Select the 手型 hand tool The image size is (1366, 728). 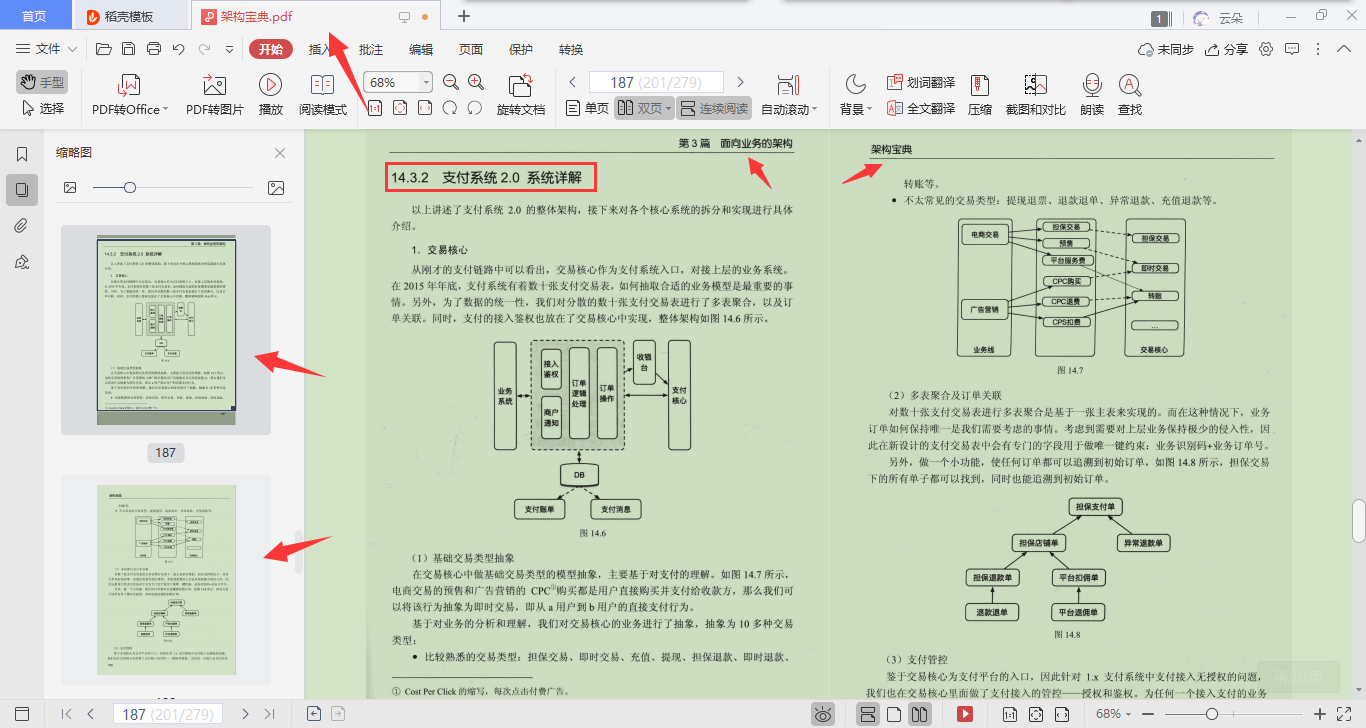[x=43, y=82]
